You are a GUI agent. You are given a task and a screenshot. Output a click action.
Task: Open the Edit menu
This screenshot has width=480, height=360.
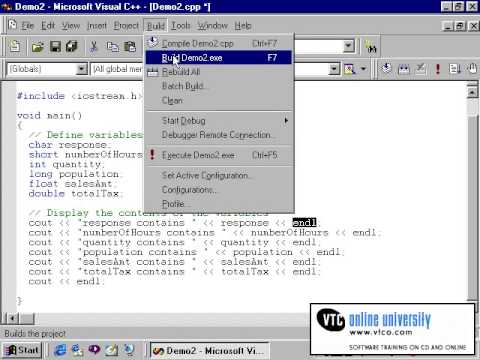click(48, 26)
